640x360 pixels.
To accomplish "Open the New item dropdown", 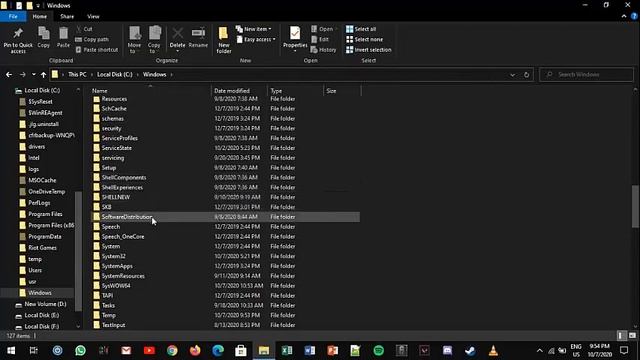I will click(x=253, y=29).
